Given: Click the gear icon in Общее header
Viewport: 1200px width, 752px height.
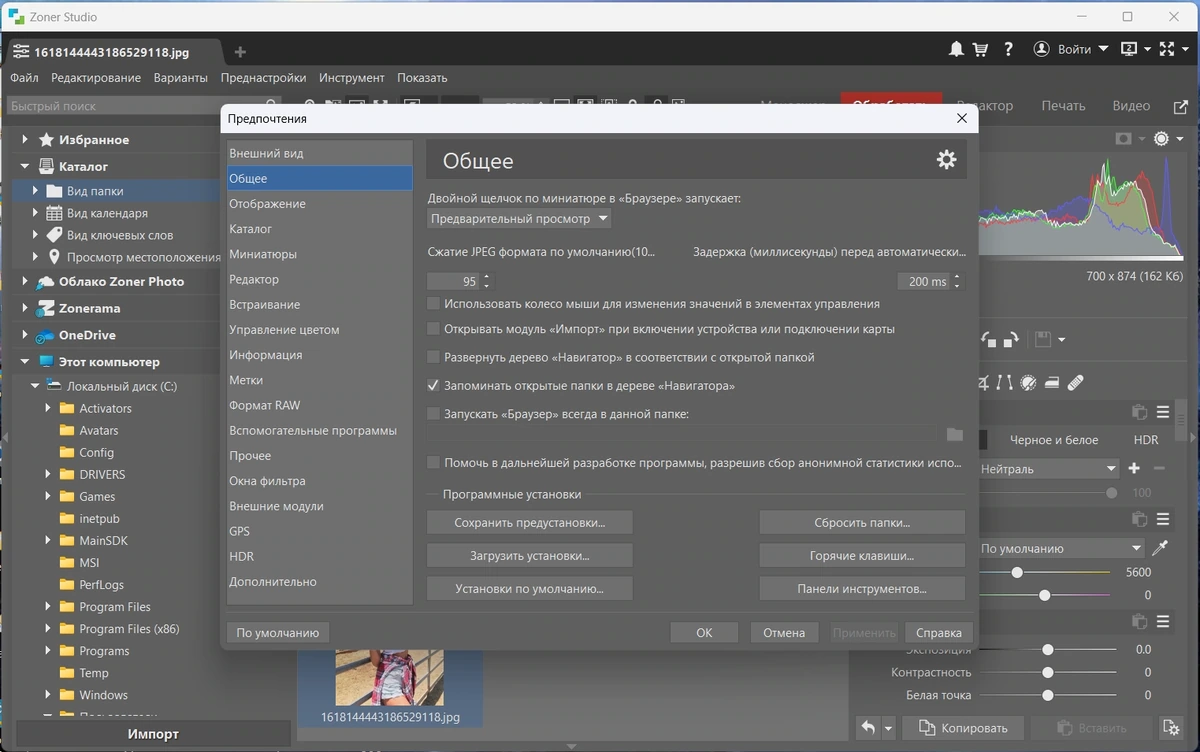Looking at the screenshot, I should pos(946,160).
